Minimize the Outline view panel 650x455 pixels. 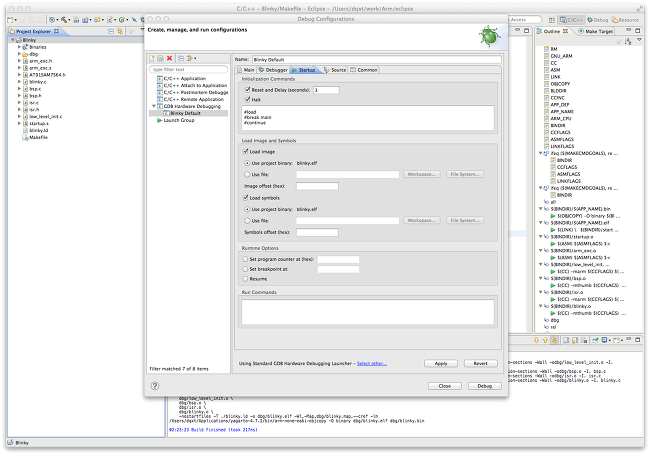point(628,30)
